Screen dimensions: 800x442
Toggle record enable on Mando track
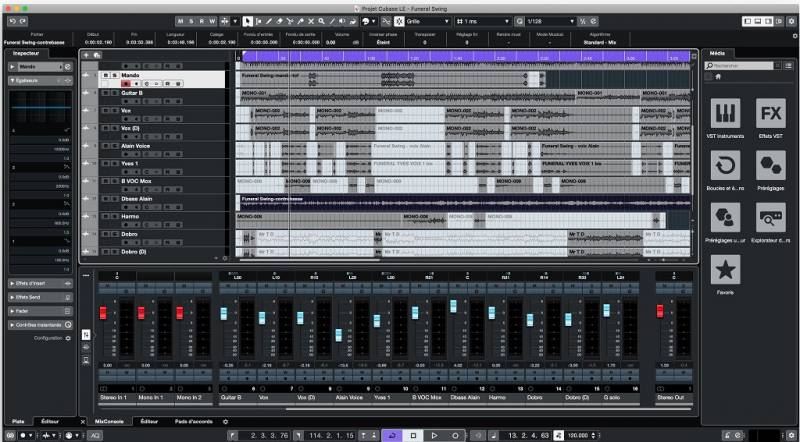pyautogui.click(x=128, y=84)
